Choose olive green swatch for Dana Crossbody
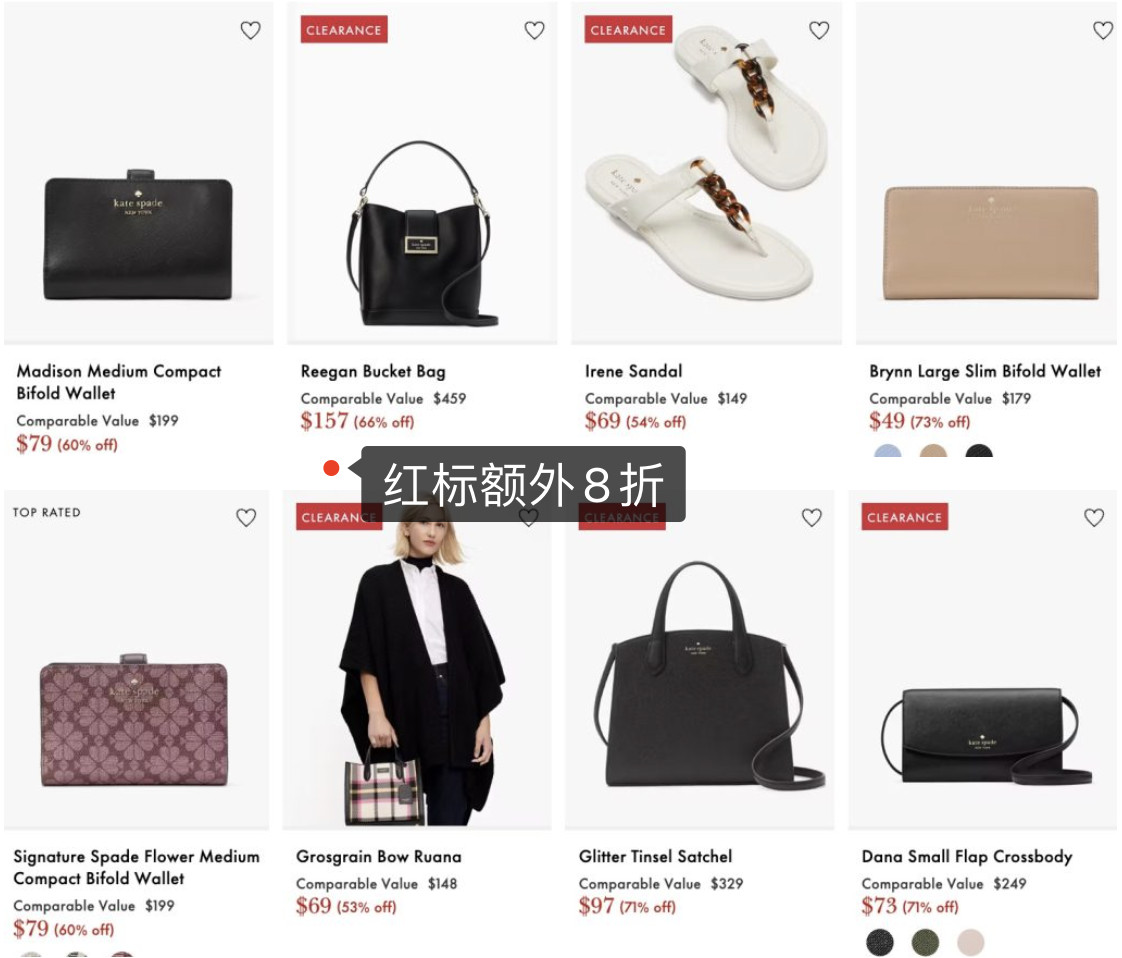Screen dimensions: 1122x958 [x=925, y=942]
